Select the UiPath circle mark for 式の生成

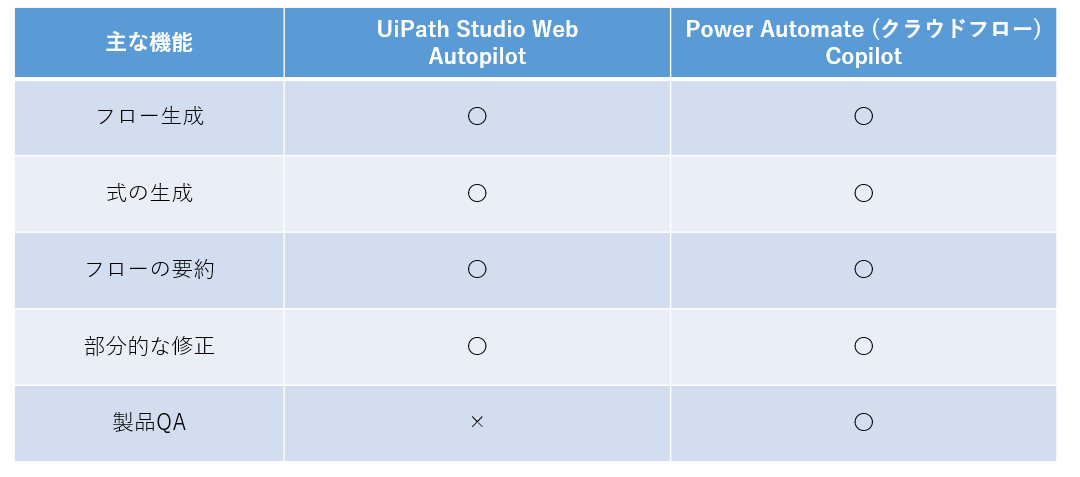coord(477,193)
